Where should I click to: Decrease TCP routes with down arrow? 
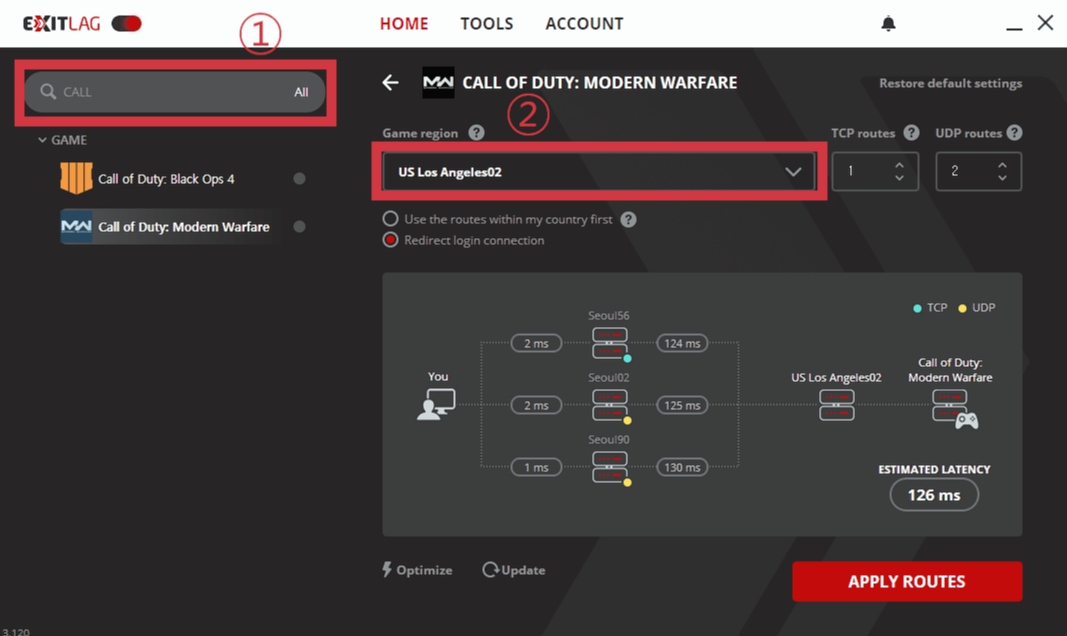click(899, 178)
